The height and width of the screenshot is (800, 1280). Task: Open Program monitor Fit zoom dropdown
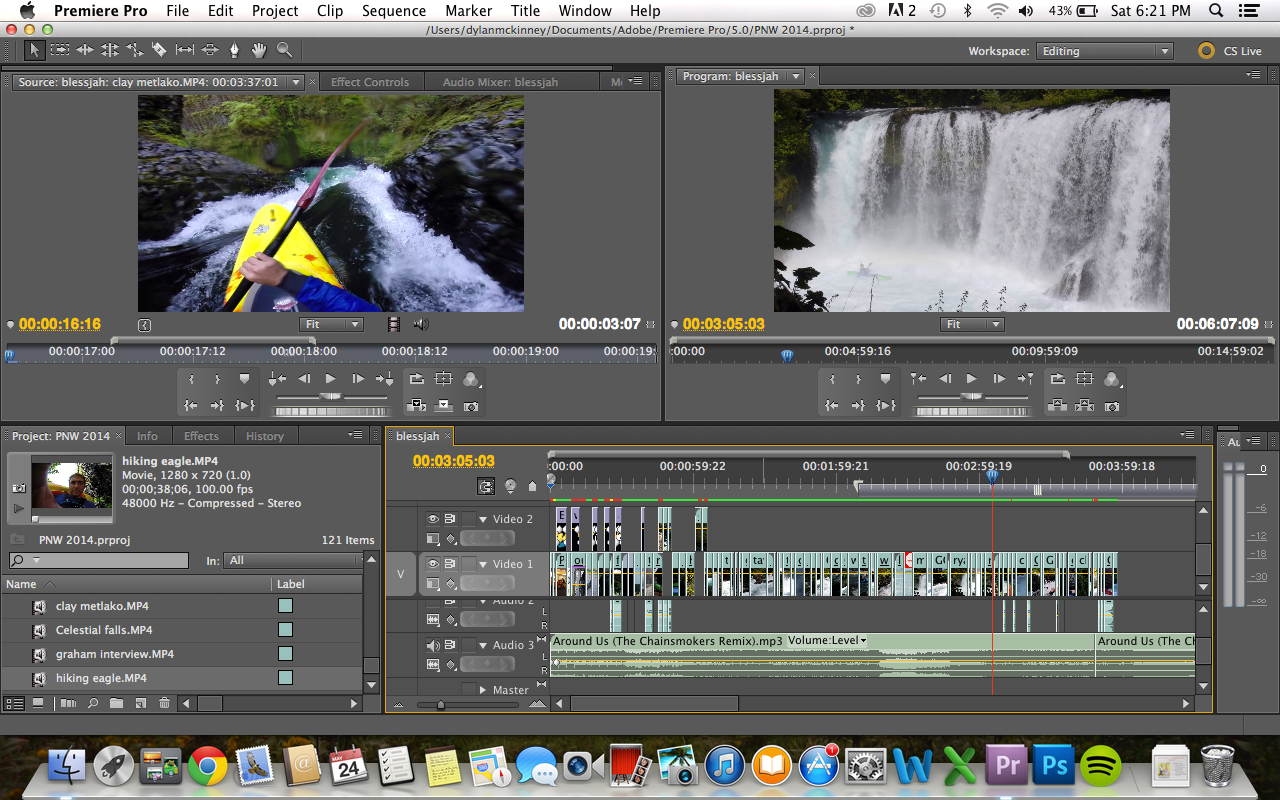(x=972, y=324)
